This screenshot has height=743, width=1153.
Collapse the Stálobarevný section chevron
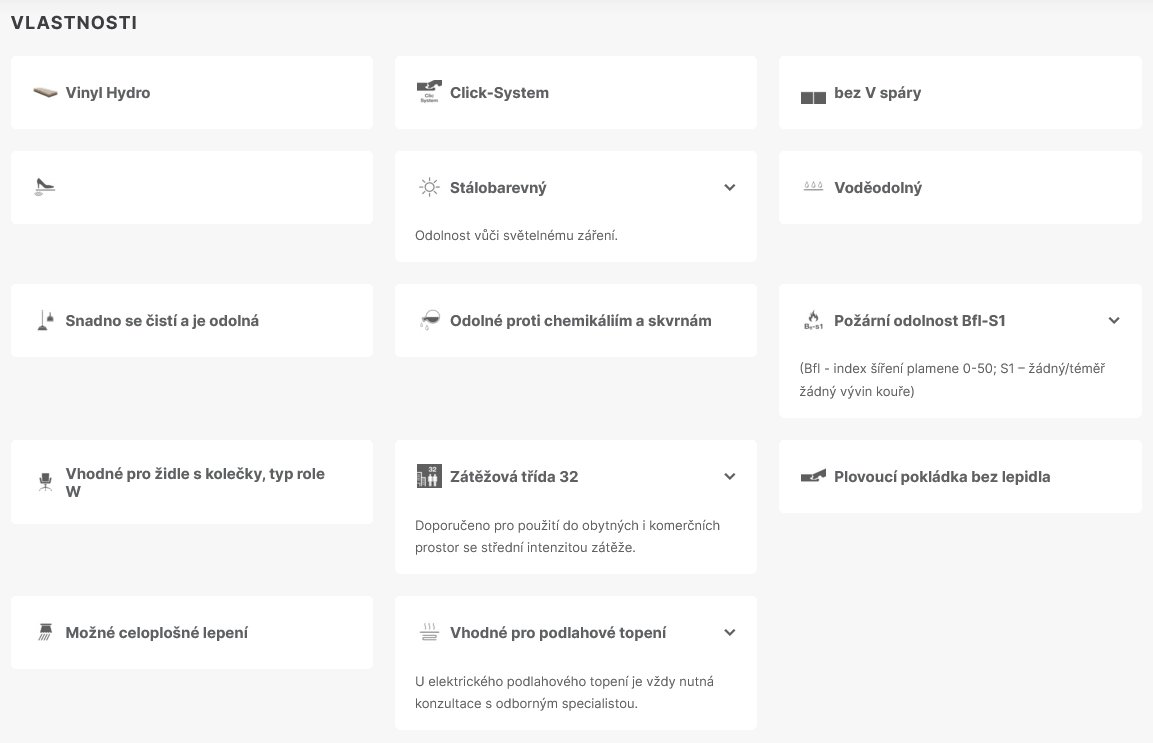(730, 188)
